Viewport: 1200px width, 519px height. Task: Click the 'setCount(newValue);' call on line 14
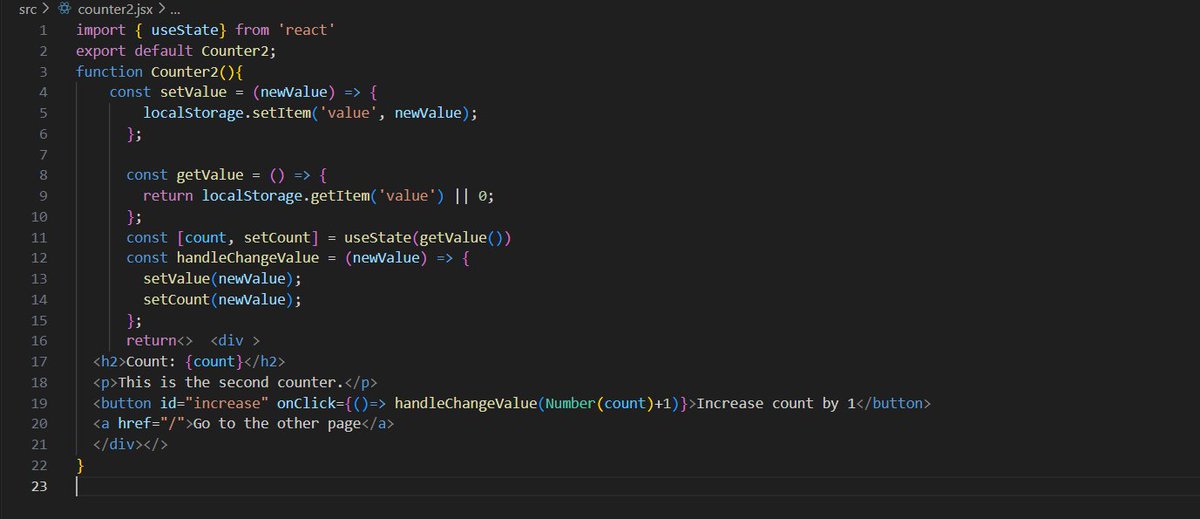point(222,300)
